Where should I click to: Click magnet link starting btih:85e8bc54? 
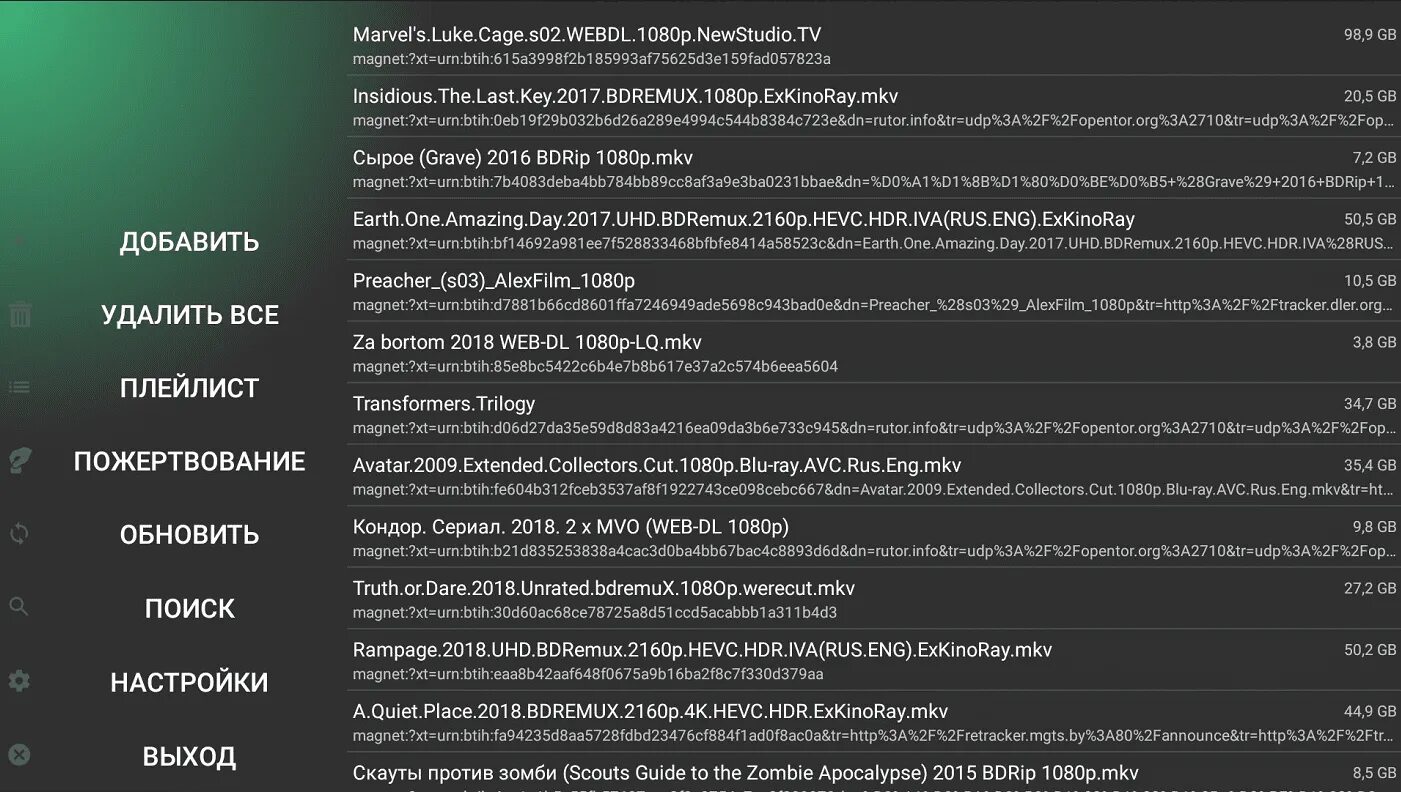[595, 367]
